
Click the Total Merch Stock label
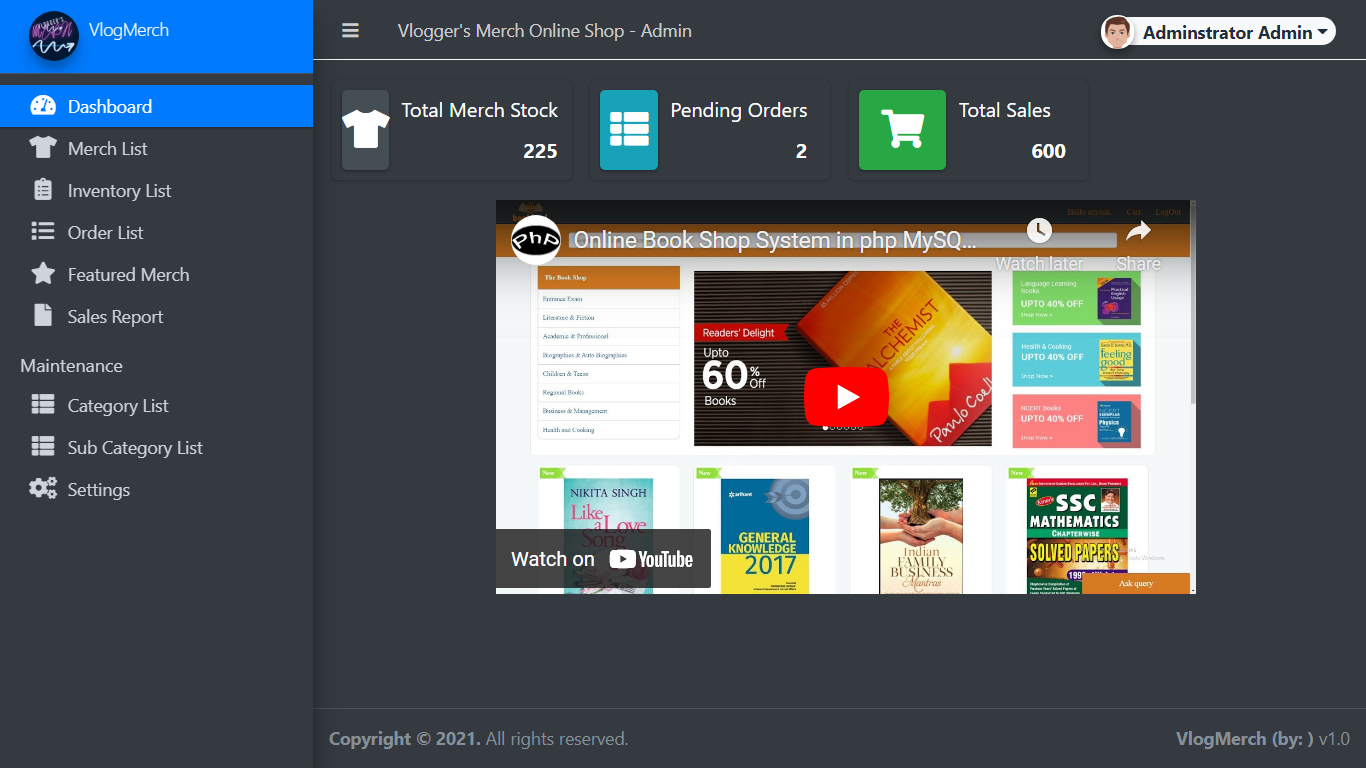click(480, 110)
